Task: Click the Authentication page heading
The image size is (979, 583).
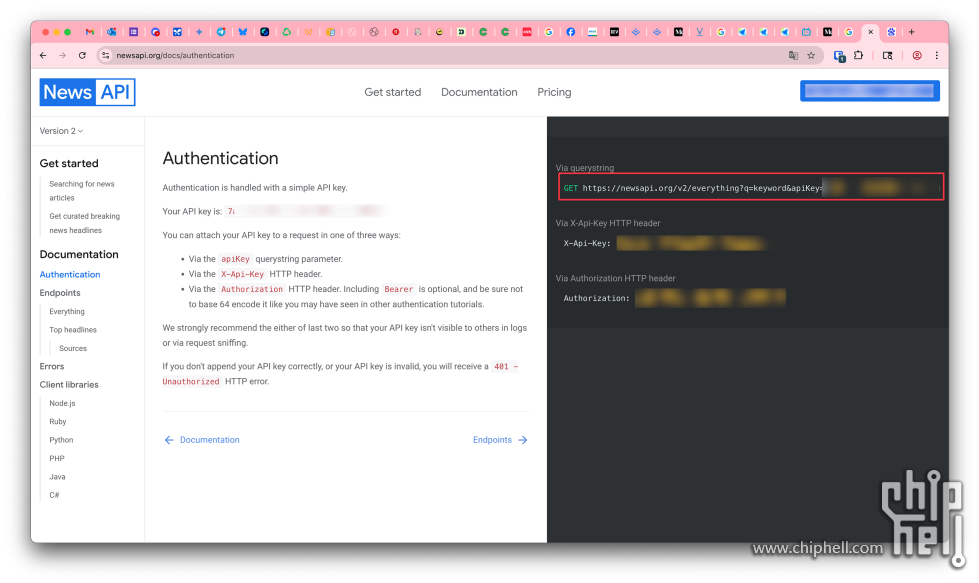Action: [220, 159]
